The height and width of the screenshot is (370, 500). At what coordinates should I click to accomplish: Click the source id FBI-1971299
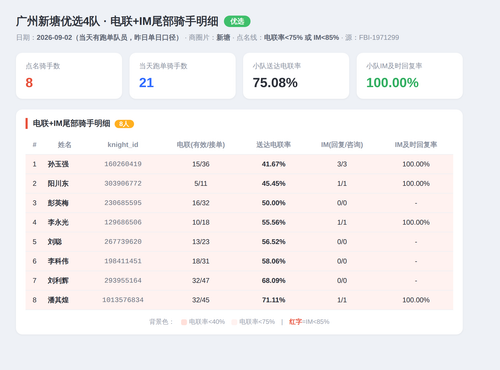tap(379, 37)
